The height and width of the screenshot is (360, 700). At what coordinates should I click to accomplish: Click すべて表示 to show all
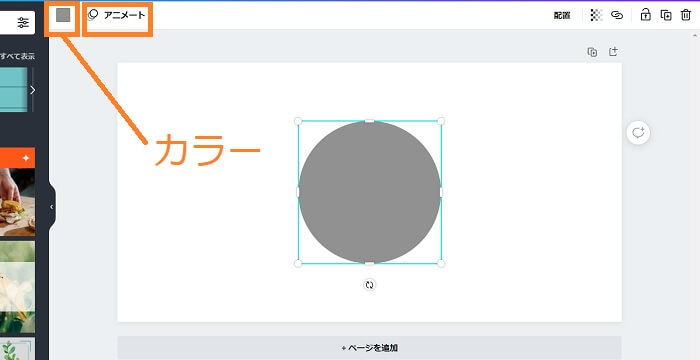[x=17, y=56]
